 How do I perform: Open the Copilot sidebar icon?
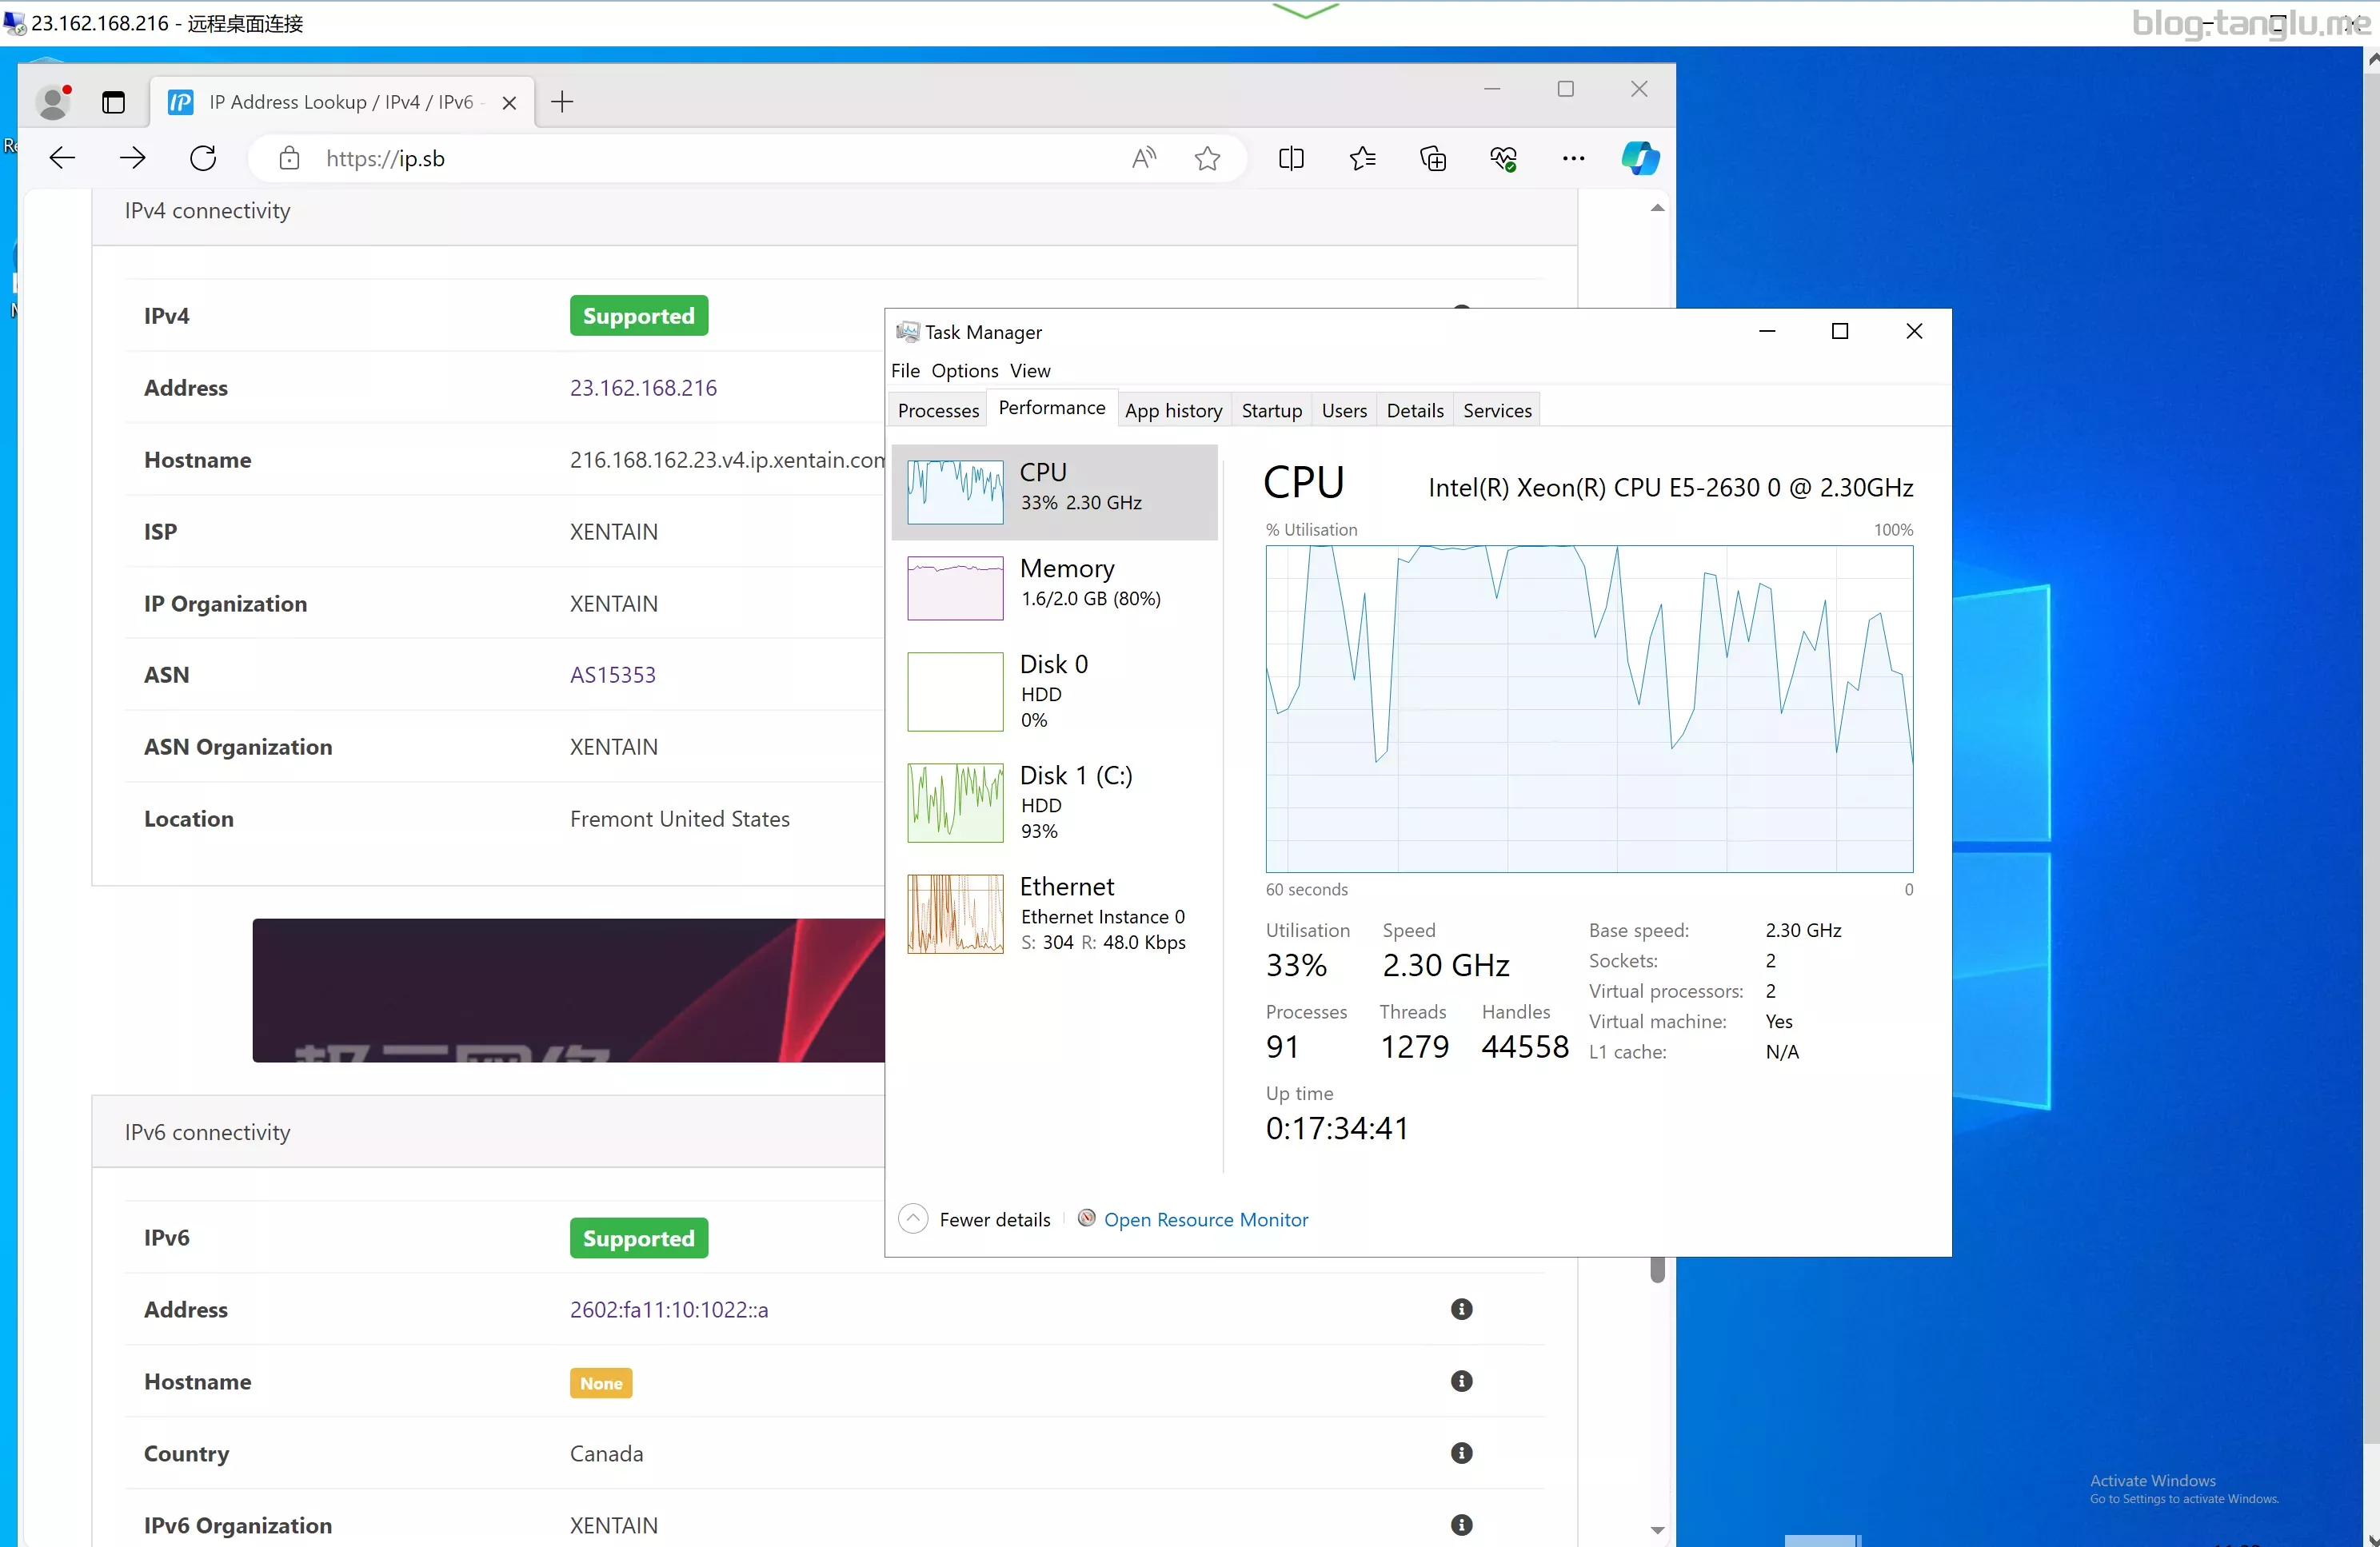click(1640, 158)
